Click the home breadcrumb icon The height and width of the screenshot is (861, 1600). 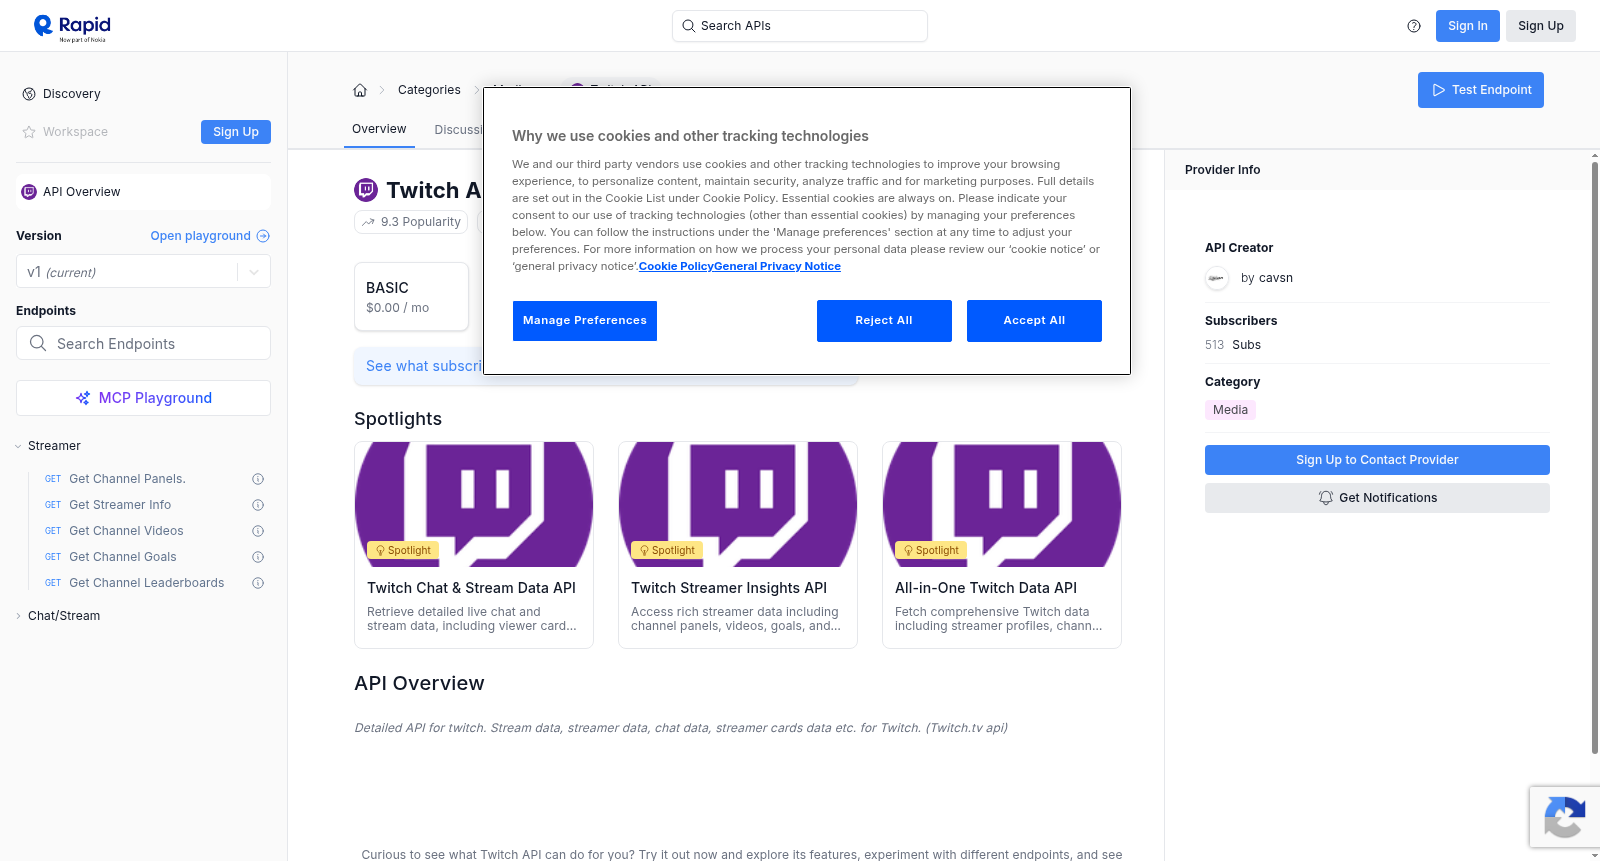click(360, 90)
